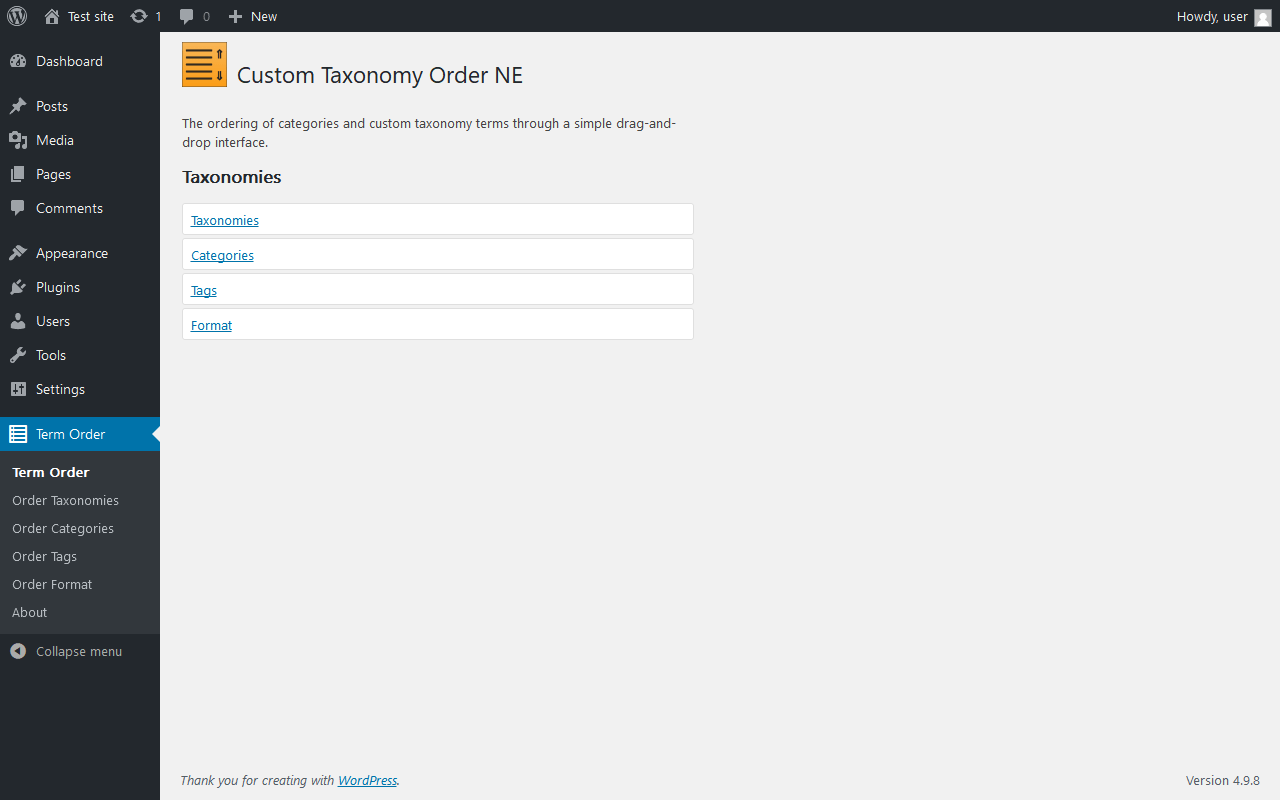Open the Howdy, user account menu
This screenshot has height=800, width=1280.
1212,16
